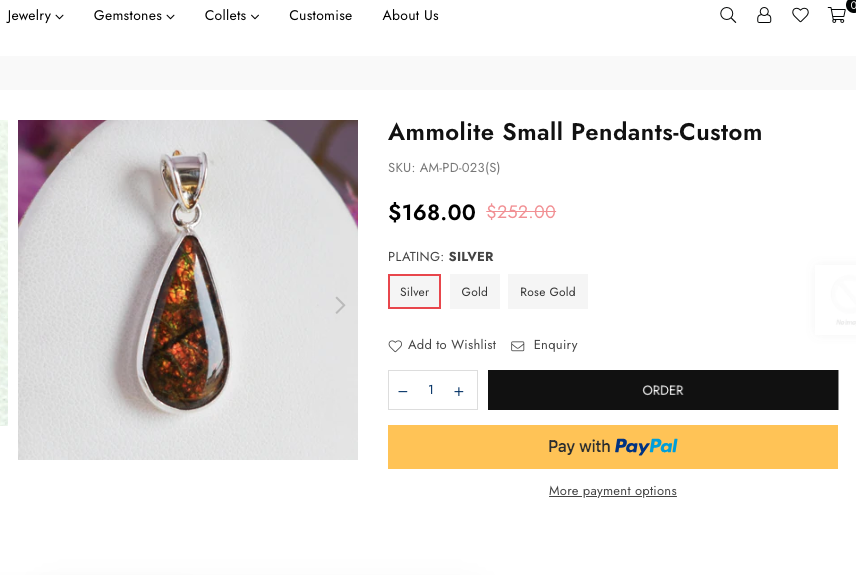Decrease quantity with minus icon

[403, 391]
